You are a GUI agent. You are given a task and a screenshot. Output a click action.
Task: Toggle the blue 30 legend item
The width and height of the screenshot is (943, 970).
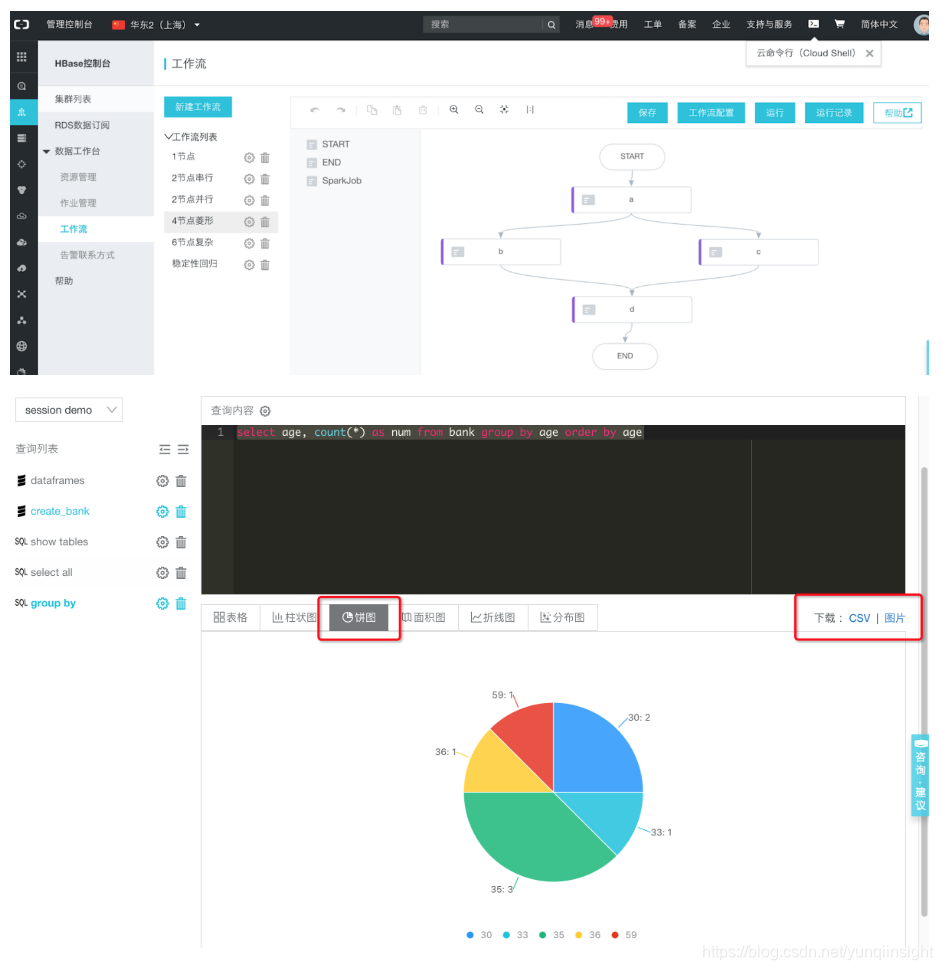point(480,935)
